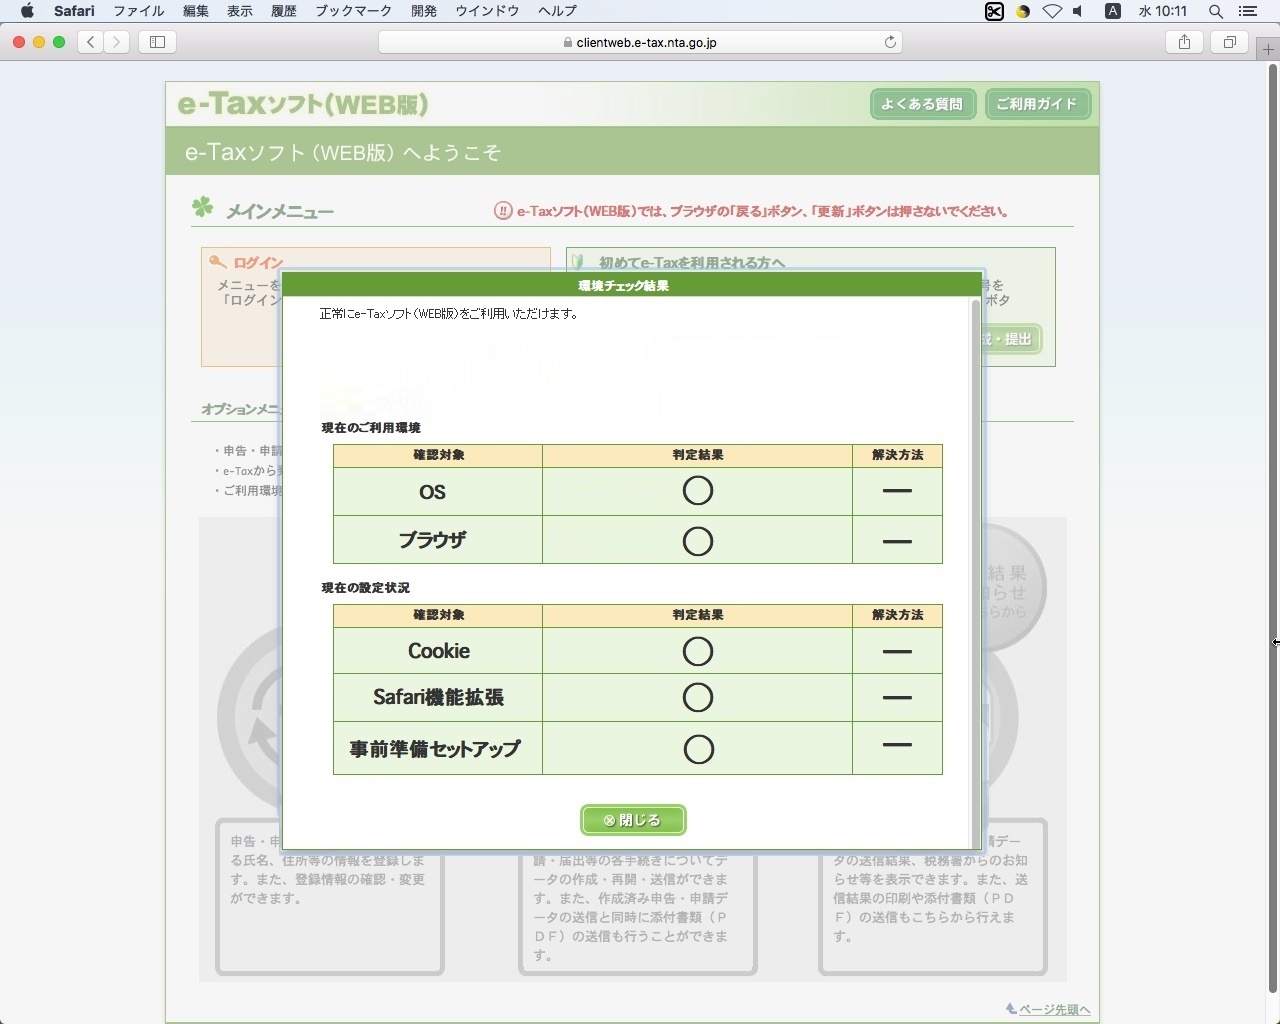The image size is (1280, 1024).
Task: Click the dialog's vertical scrollbar
Action: point(976,573)
